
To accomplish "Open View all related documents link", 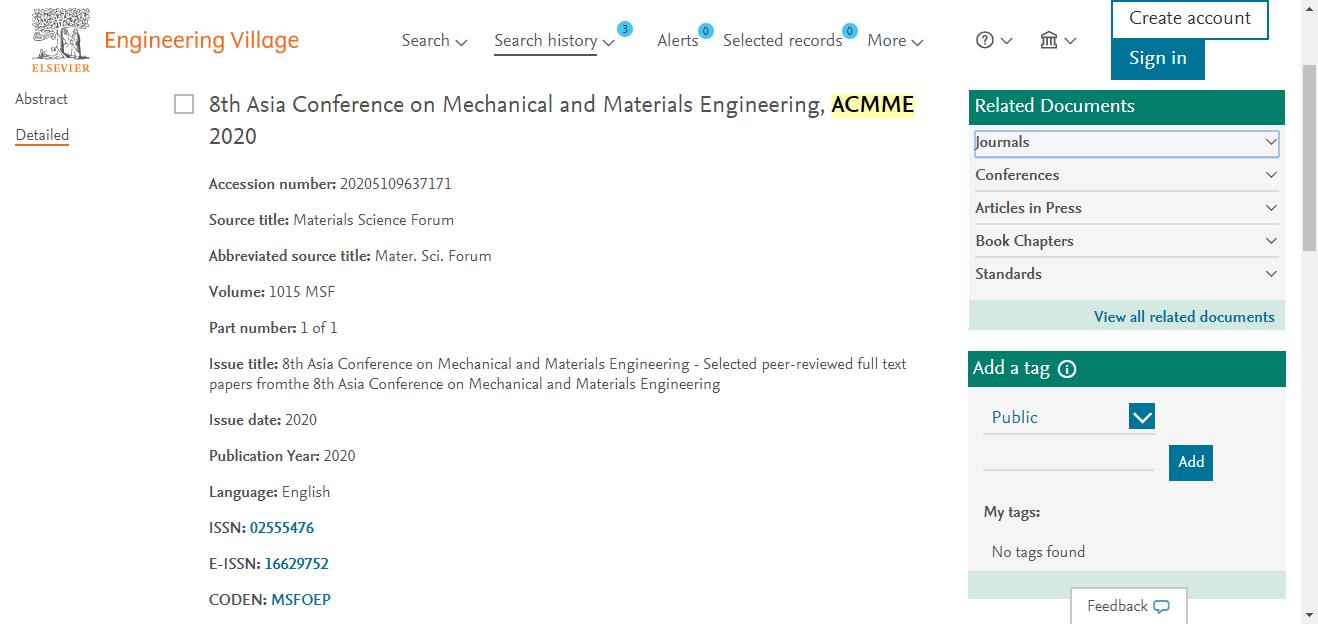I will point(1184,317).
